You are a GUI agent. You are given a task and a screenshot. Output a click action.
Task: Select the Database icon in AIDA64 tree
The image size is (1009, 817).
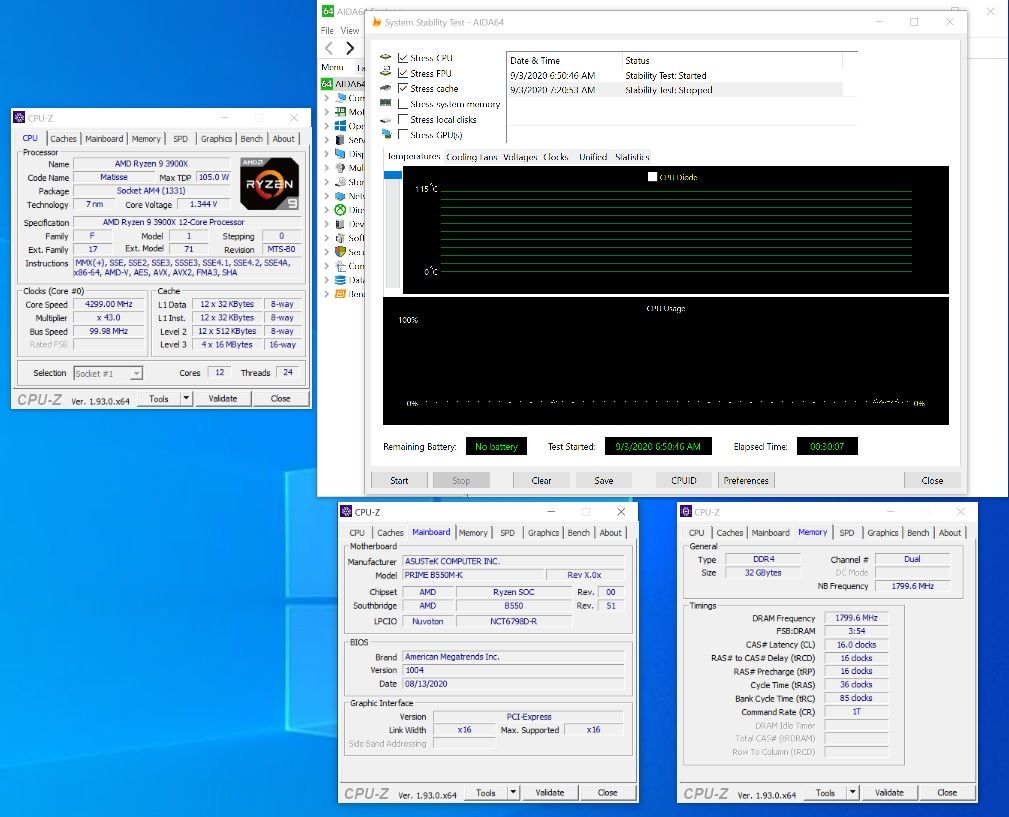(x=341, y=280)
